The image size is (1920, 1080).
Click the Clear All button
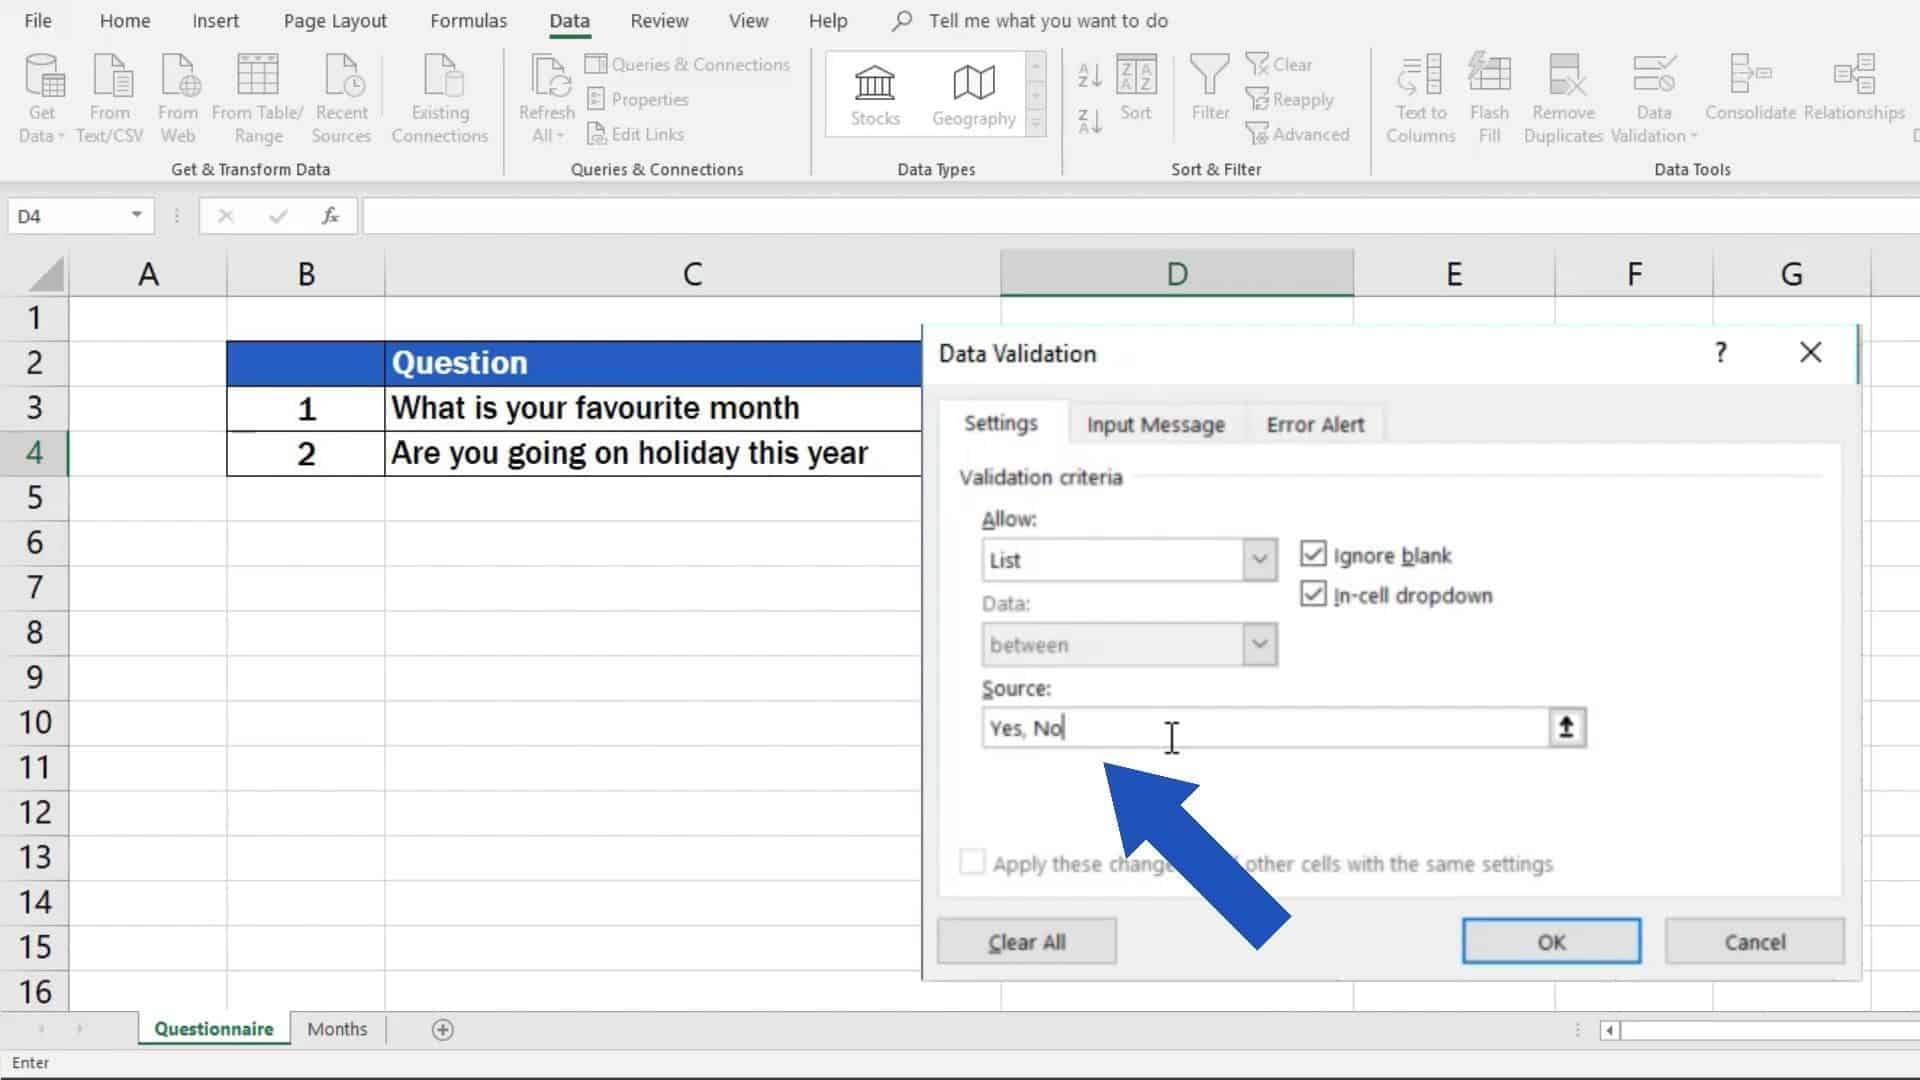[1026, 941]
